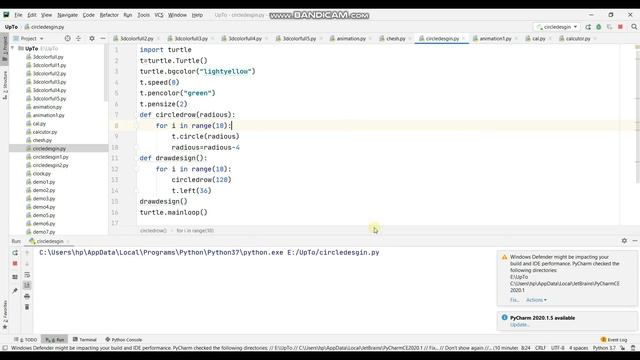Hide the Run tool window
The height and width of the screenshot is (360, 640).
pyautogui.click(x=635, y=241)
